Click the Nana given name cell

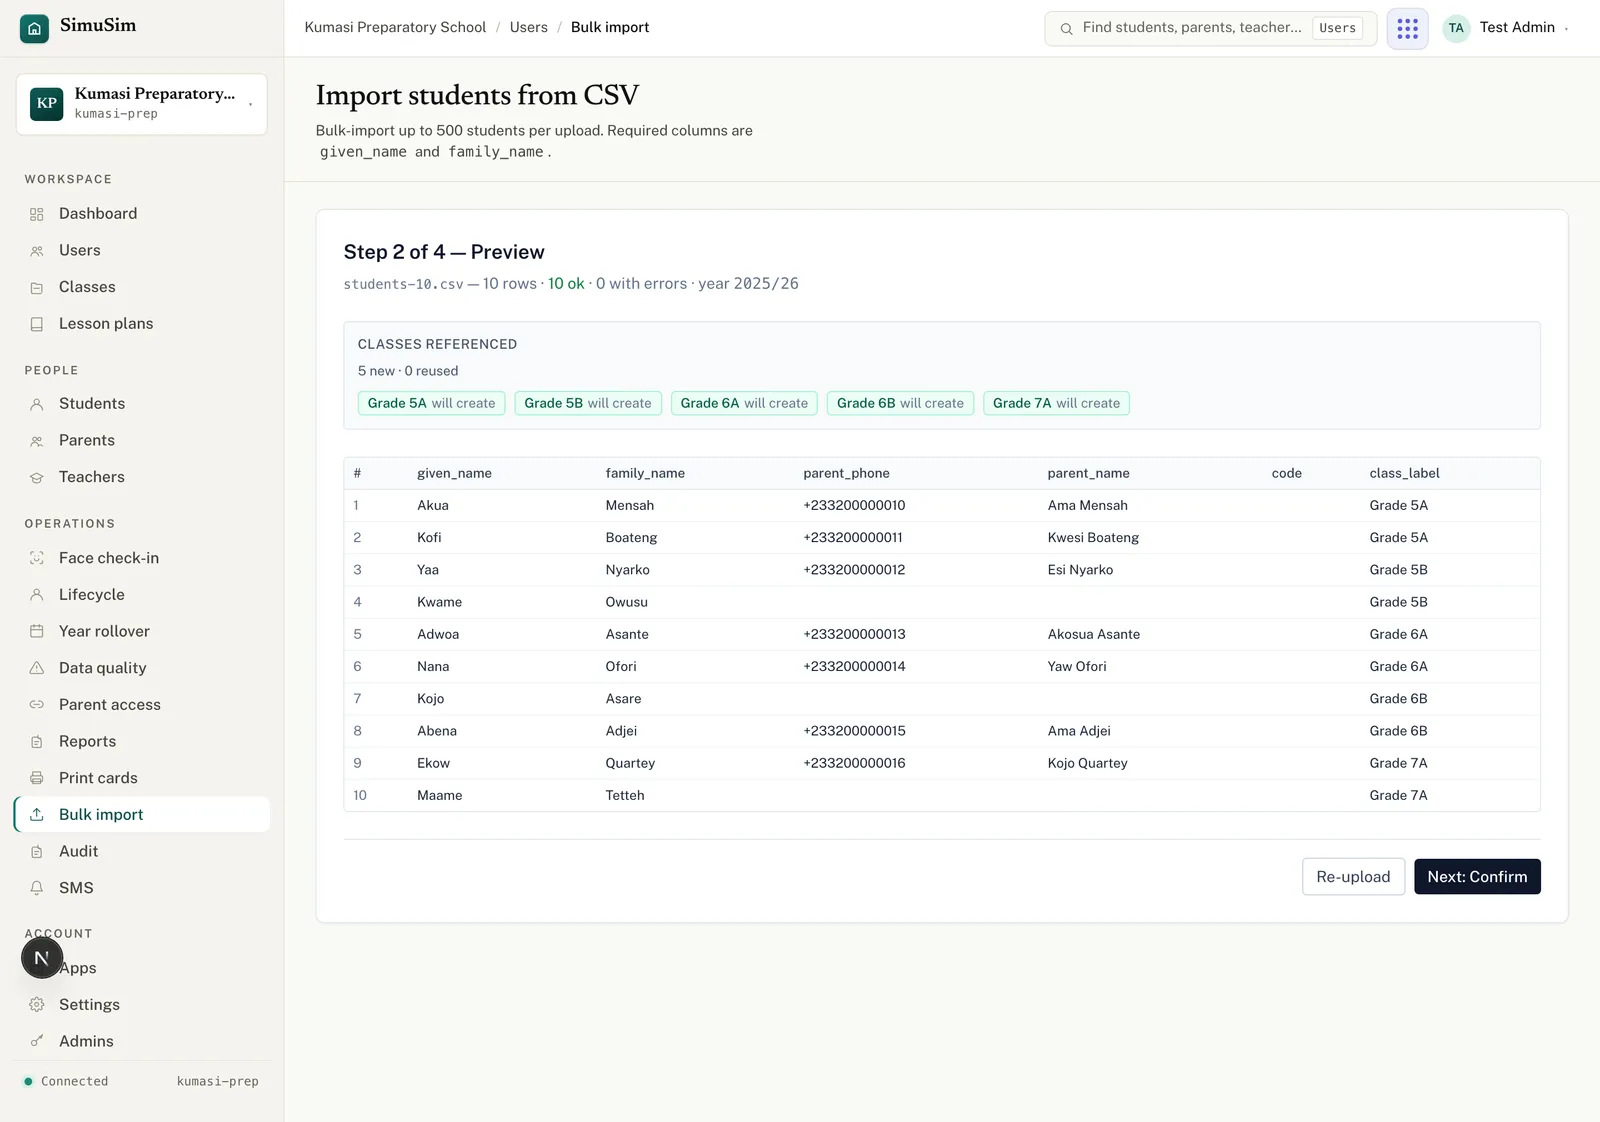[x=433, y=666]
